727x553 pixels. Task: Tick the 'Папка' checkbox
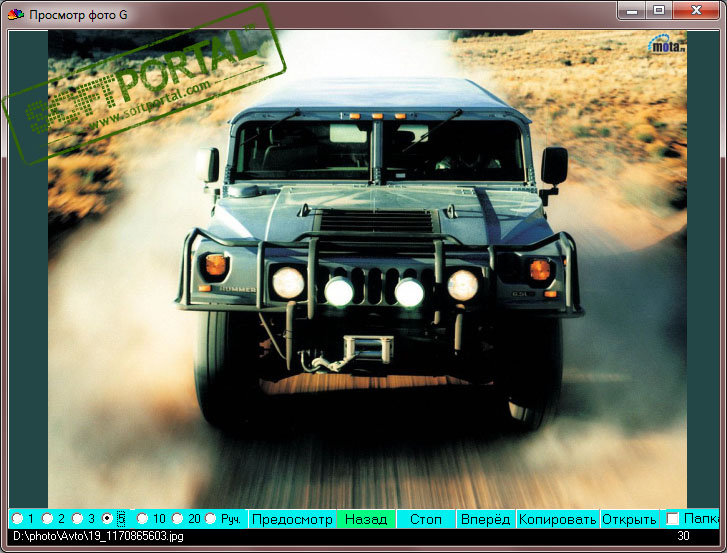(x=672, y=518)
